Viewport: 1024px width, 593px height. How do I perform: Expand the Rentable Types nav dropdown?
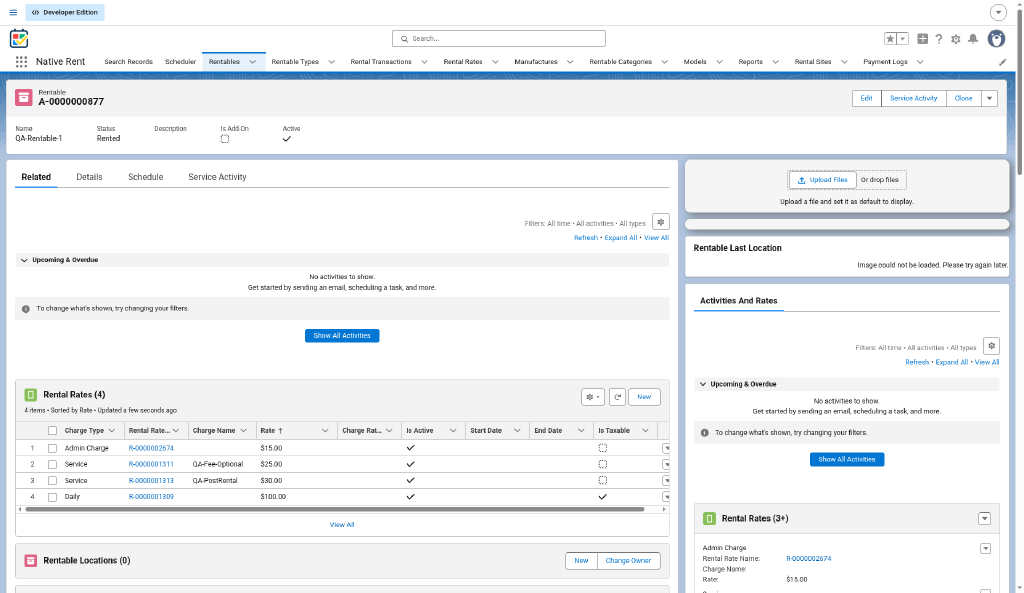(332, 62)
